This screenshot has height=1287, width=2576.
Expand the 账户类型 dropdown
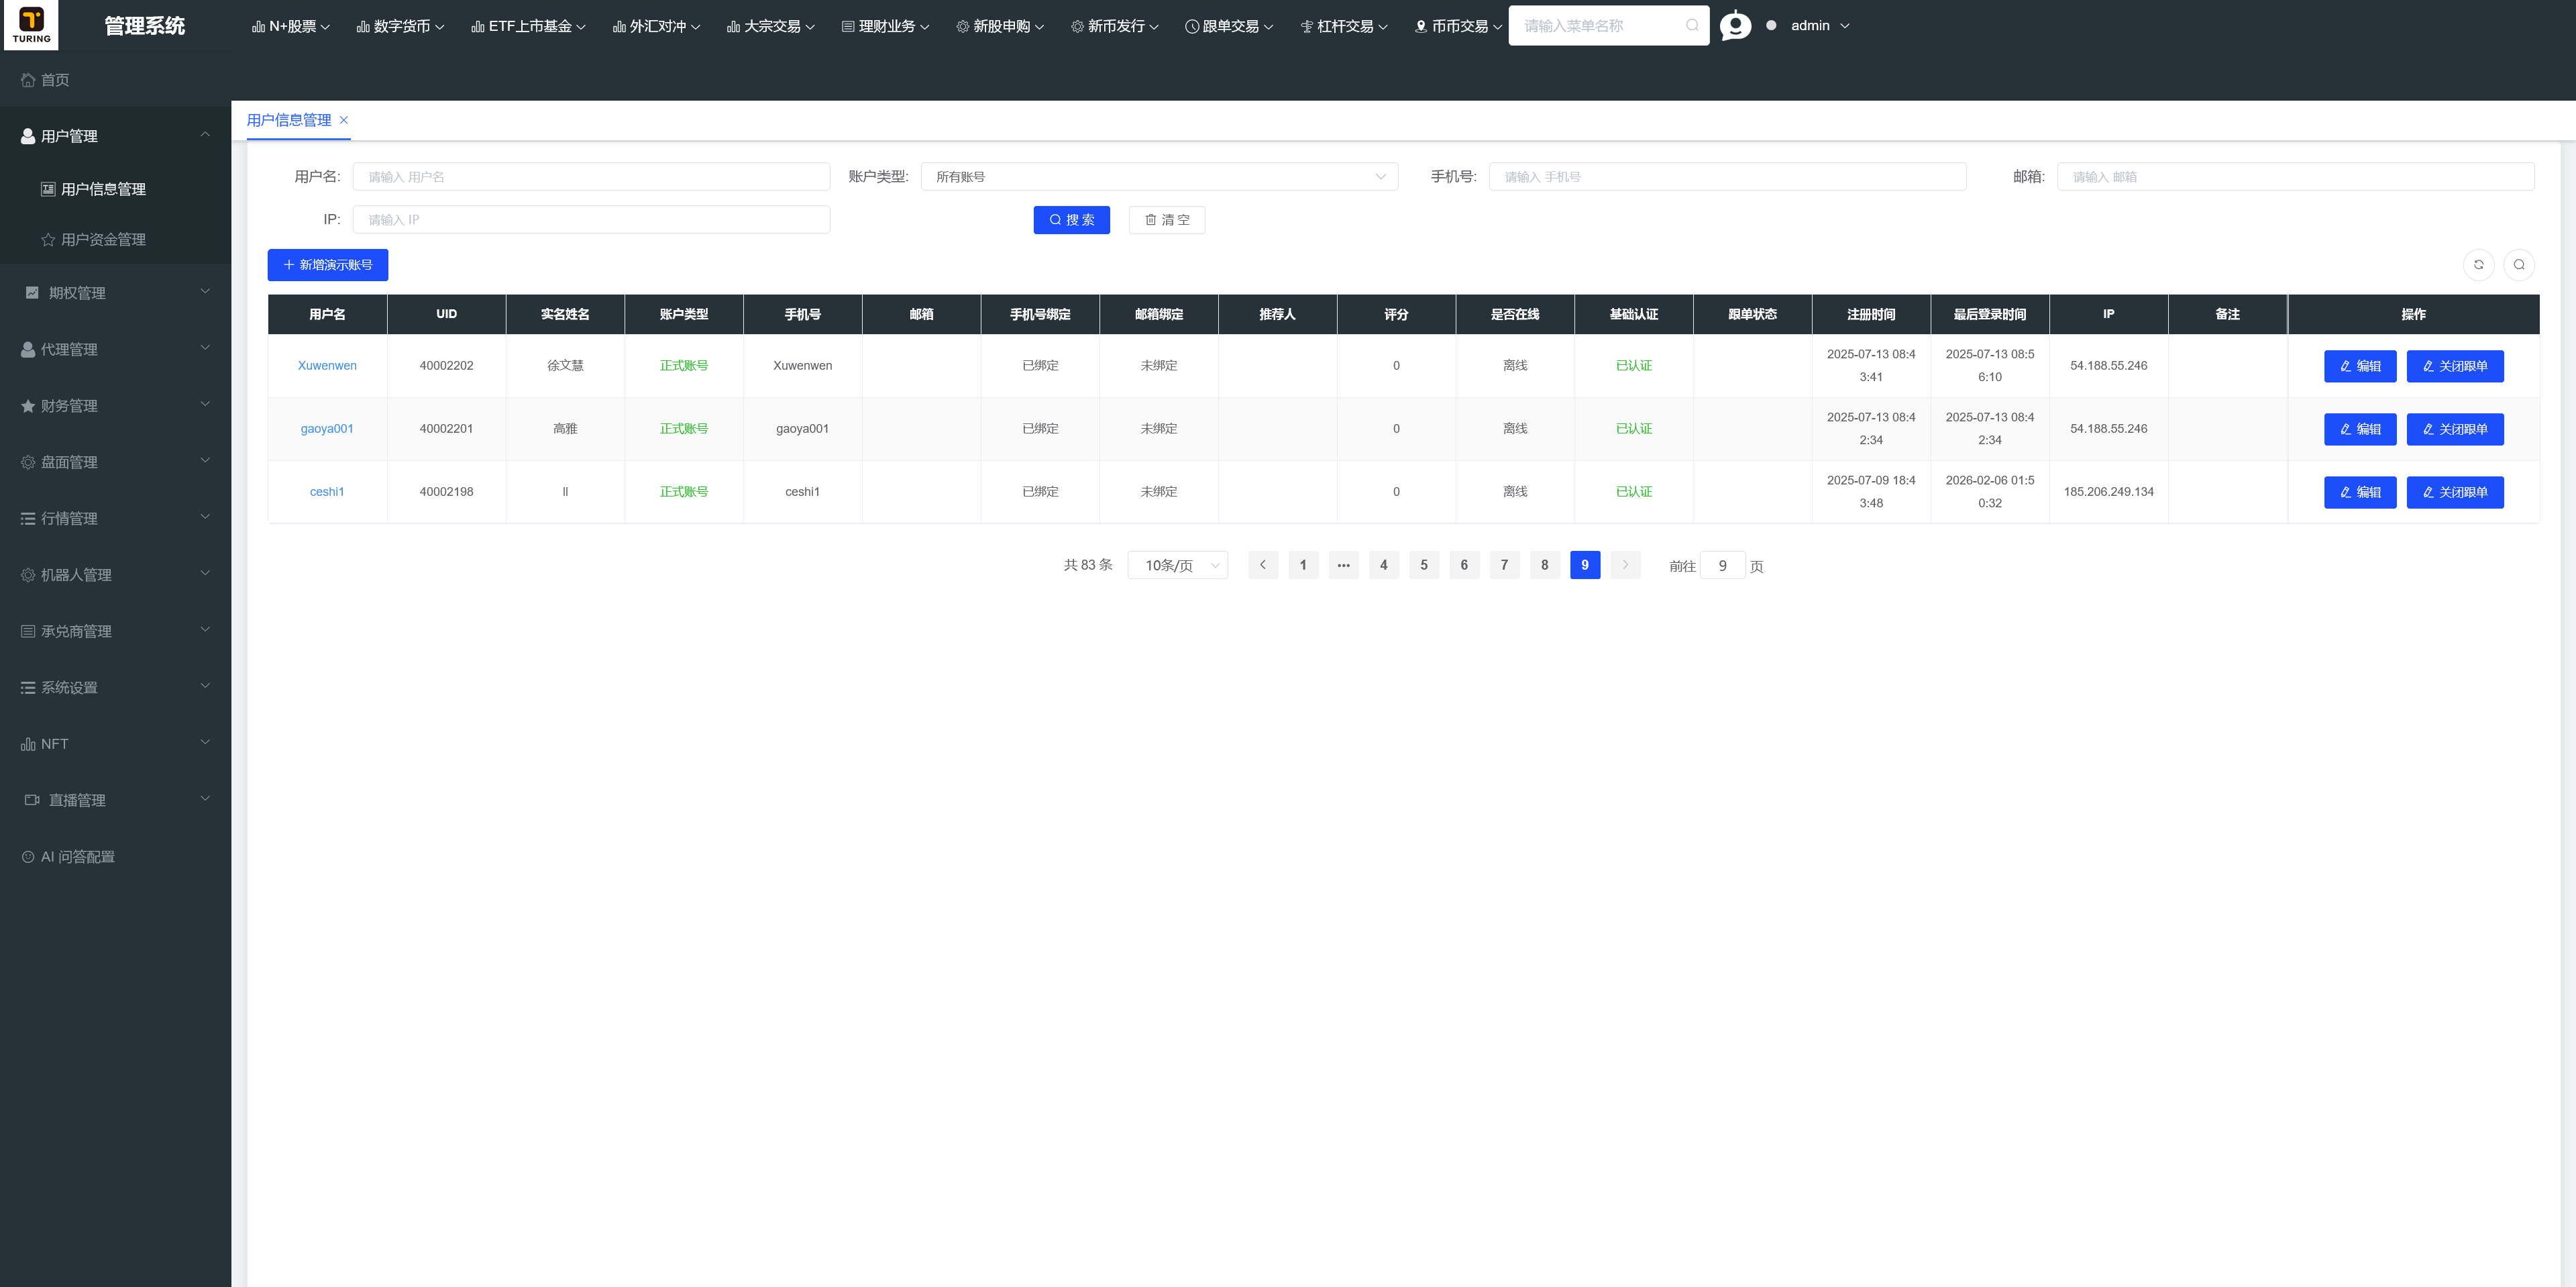(x=1159, y=177)
